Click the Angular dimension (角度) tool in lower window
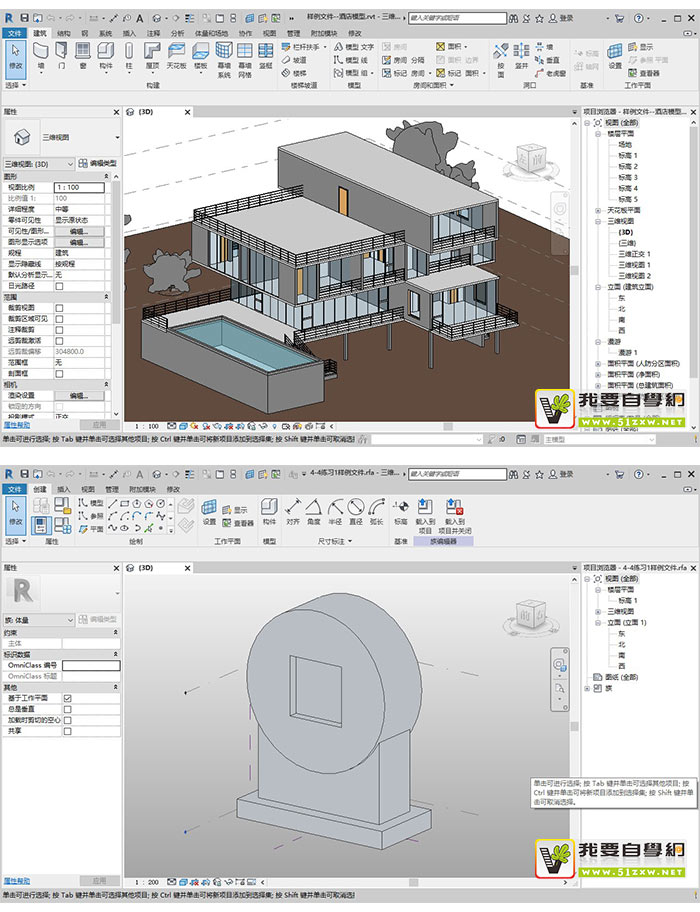This screenshot has height=912, width=700. (314, 512)
